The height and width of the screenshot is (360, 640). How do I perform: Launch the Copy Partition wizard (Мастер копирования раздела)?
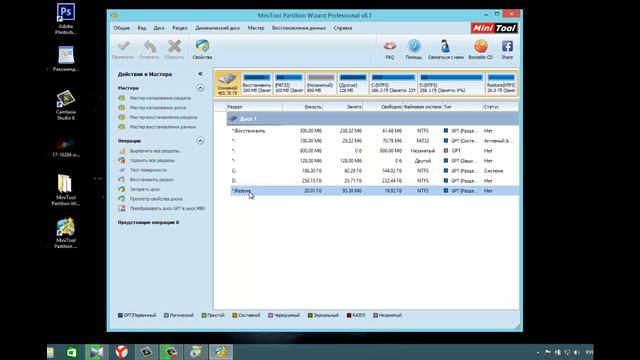tap(160, 98)
